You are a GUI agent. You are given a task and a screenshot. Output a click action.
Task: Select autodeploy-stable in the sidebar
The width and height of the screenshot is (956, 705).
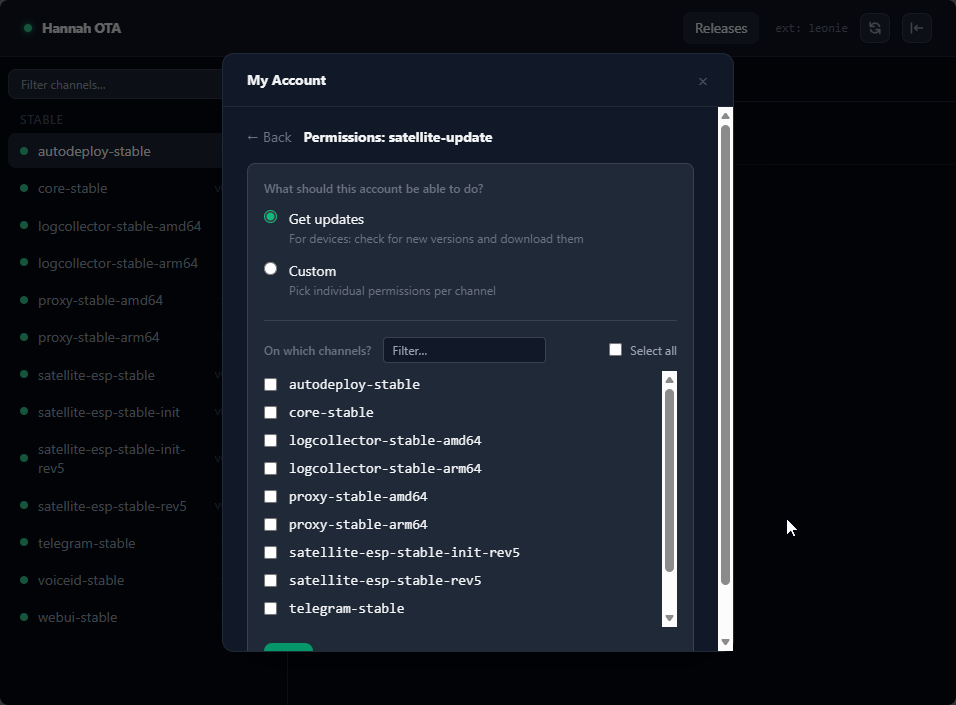(116, 151)
